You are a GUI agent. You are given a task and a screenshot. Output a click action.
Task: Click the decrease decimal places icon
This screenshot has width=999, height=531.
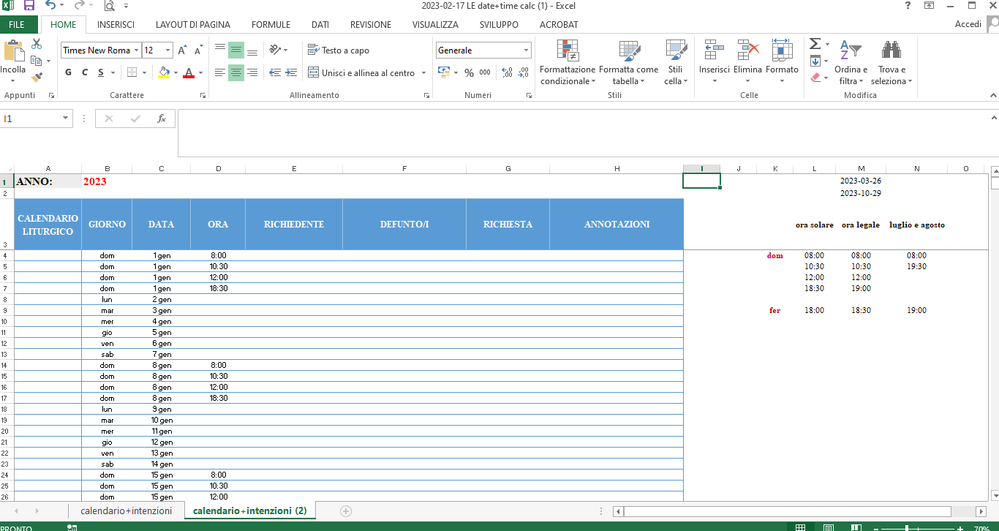[x=524, y=73]
